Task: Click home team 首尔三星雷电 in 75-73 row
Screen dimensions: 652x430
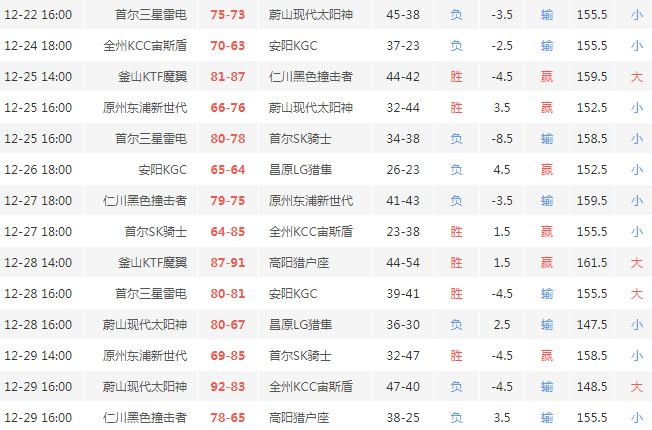Action: [x=151, y=15]
